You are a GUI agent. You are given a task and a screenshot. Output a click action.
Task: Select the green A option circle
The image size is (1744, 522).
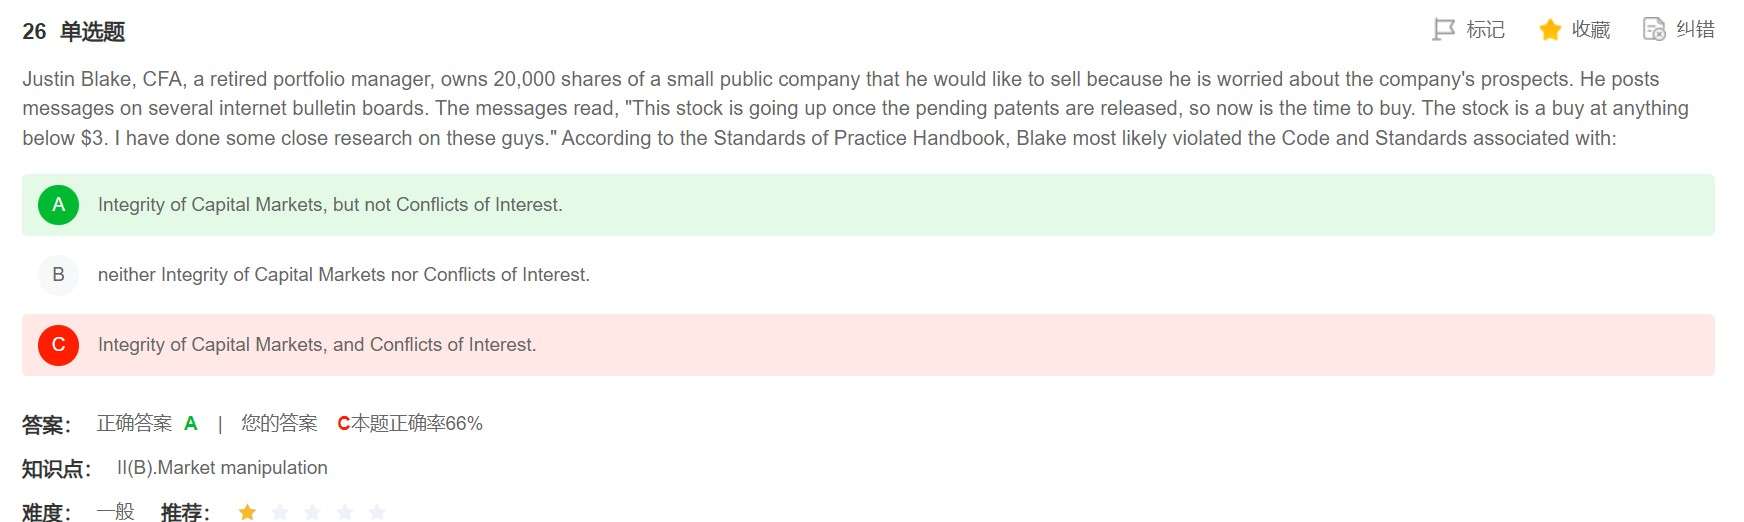pos(58,205)
